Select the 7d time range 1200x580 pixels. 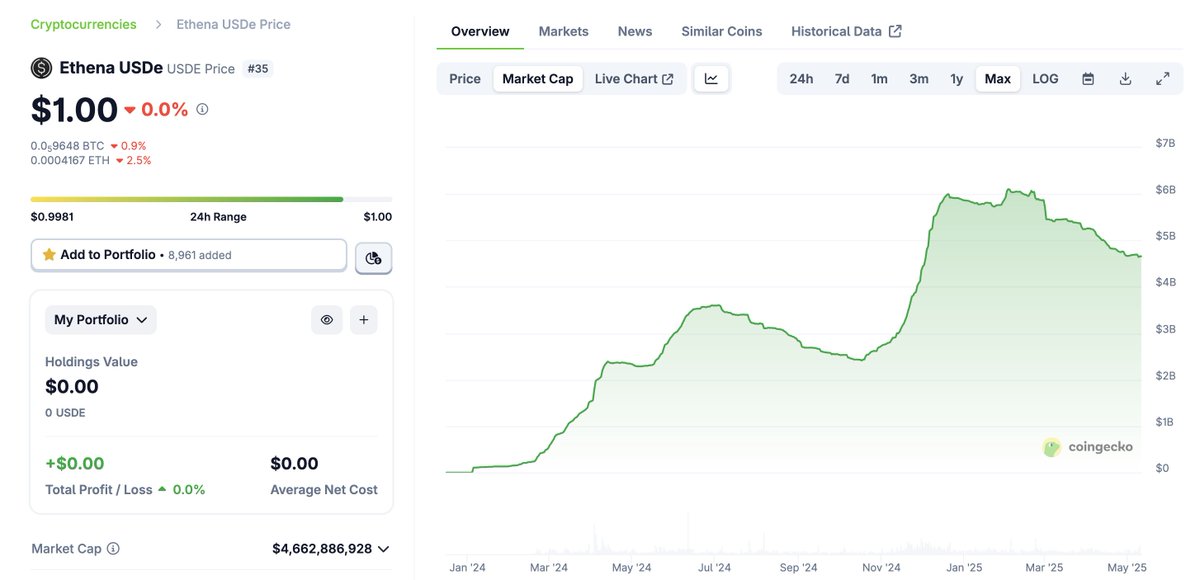coord(842,79)
